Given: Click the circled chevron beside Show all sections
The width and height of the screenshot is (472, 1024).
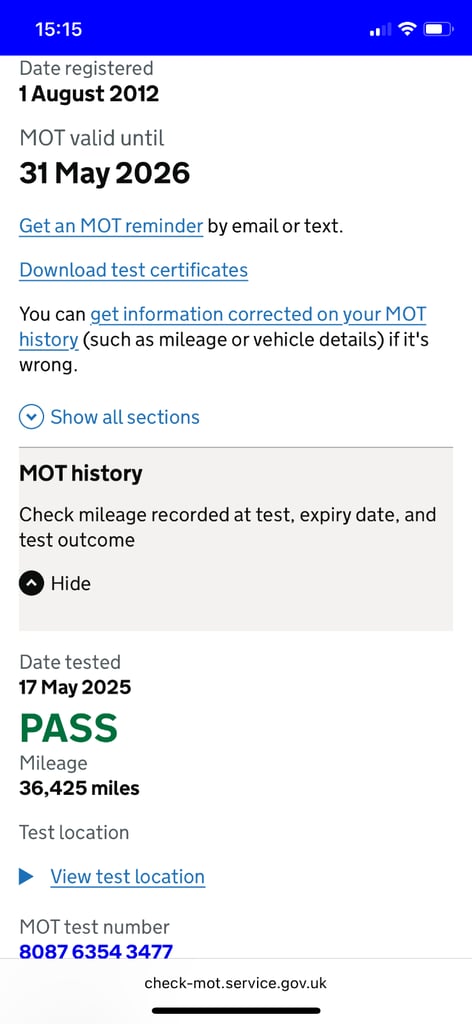Looking at the screenshot, I should click(31, 417).
